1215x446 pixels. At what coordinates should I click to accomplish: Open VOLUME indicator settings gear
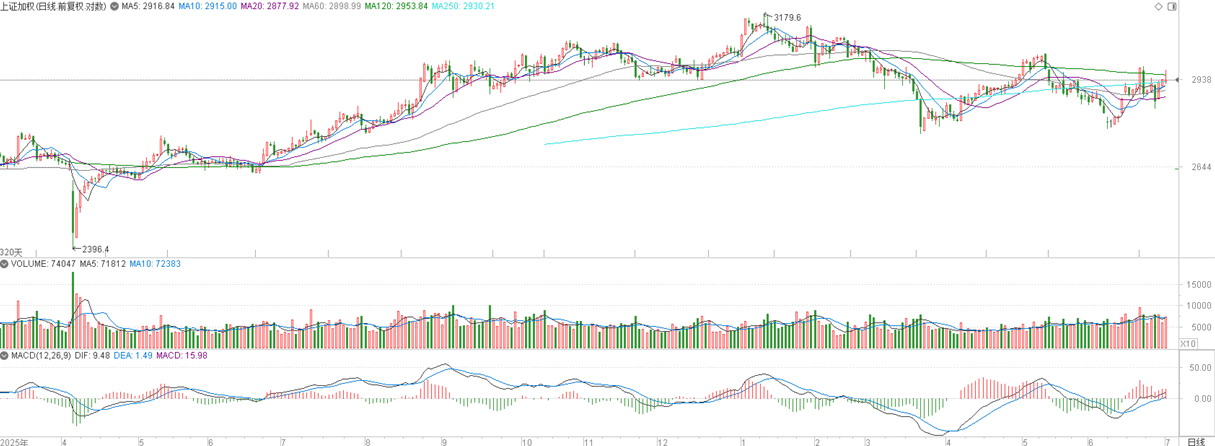[x=4, y=264]
